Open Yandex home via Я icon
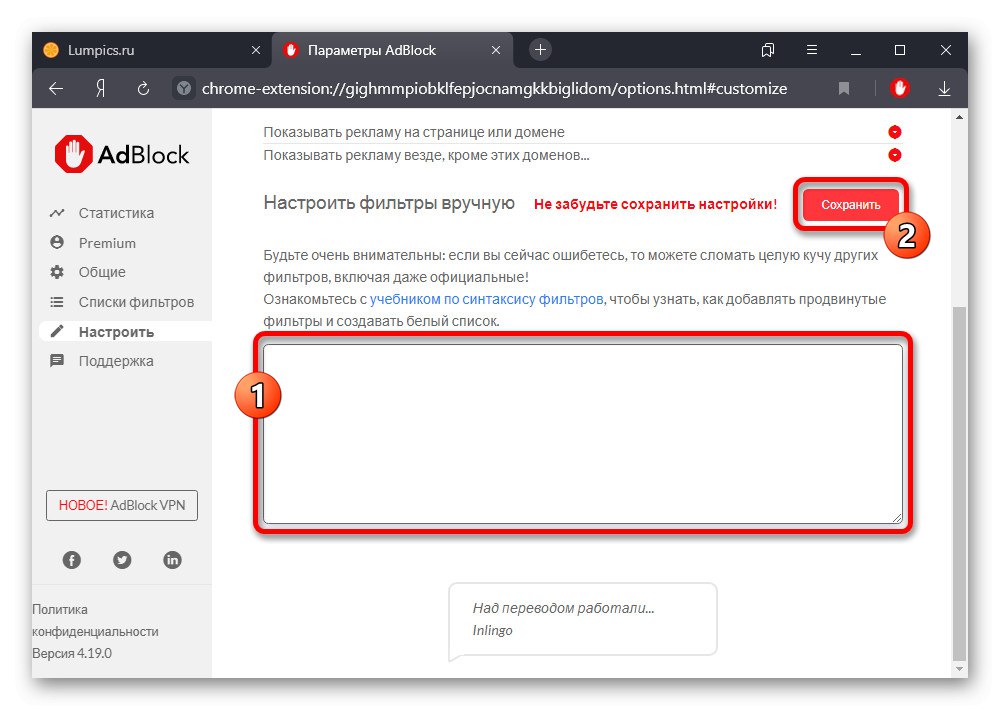Screen dimensions: 1000x710 point(100,89)
